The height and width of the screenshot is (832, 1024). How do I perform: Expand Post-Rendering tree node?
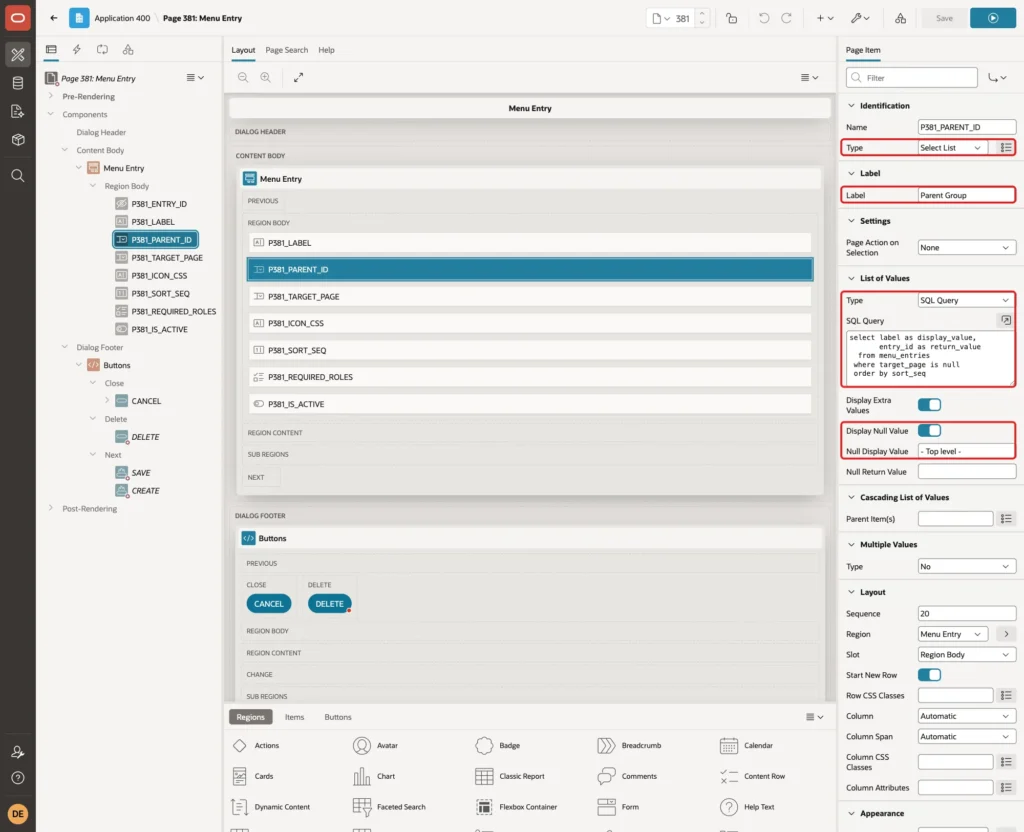[x=51, y=508]
